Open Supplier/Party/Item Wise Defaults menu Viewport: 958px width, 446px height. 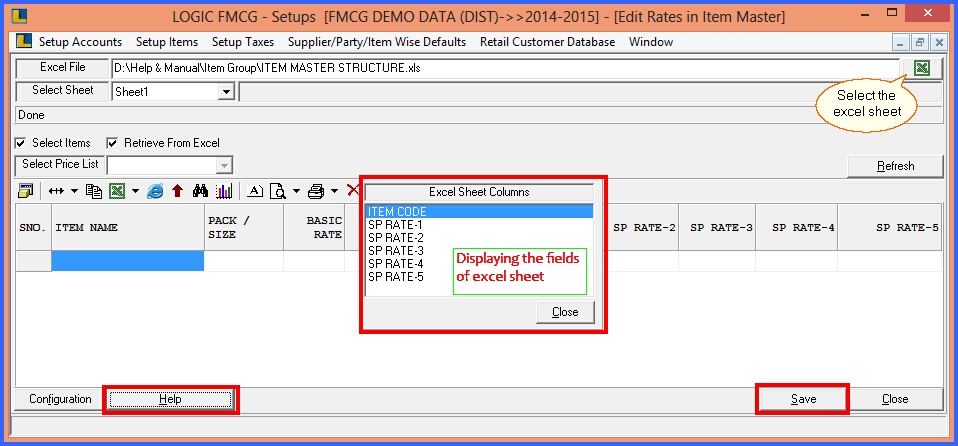(x=377, y=42)
